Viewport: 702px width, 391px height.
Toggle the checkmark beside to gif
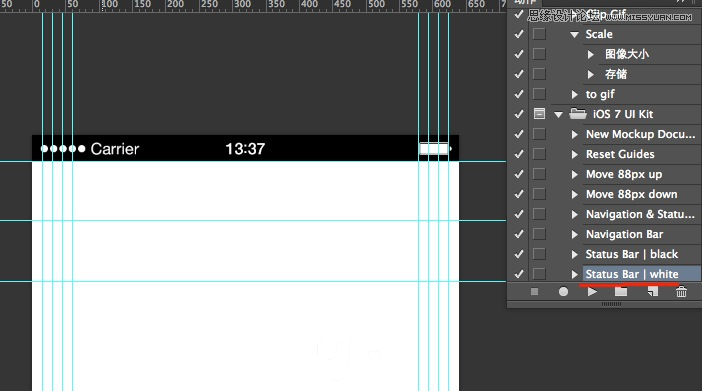[x=519, y=94]
